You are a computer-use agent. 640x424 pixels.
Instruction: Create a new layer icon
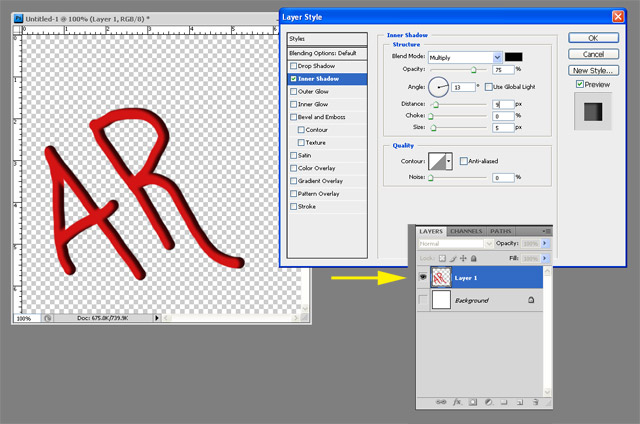point(520,402)
